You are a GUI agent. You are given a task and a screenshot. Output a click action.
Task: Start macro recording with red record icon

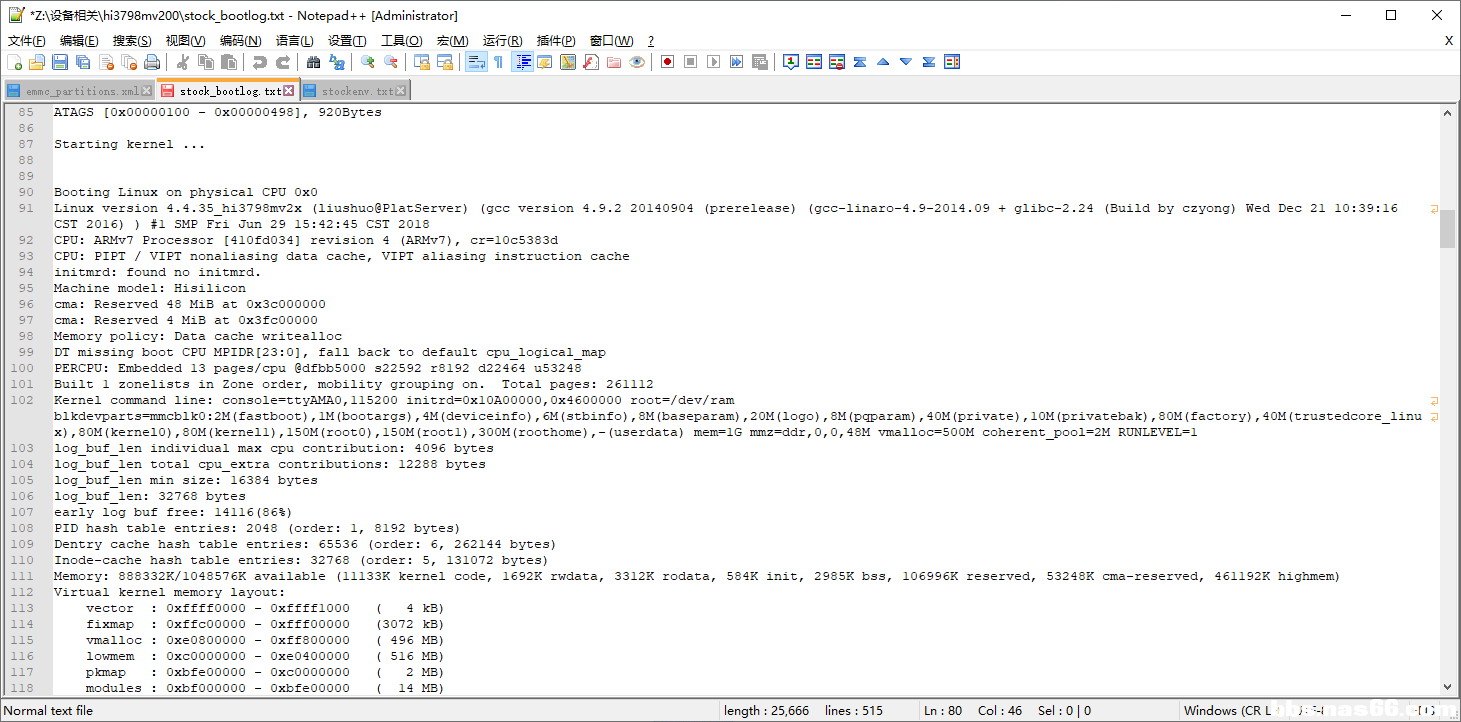(x=667, y=62)
